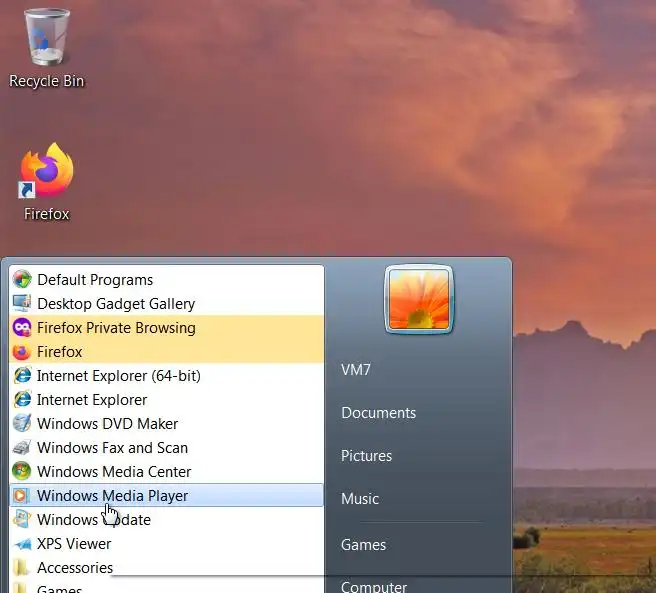
Task: Open XPS Viewer entry
Action: coord(167,544)
